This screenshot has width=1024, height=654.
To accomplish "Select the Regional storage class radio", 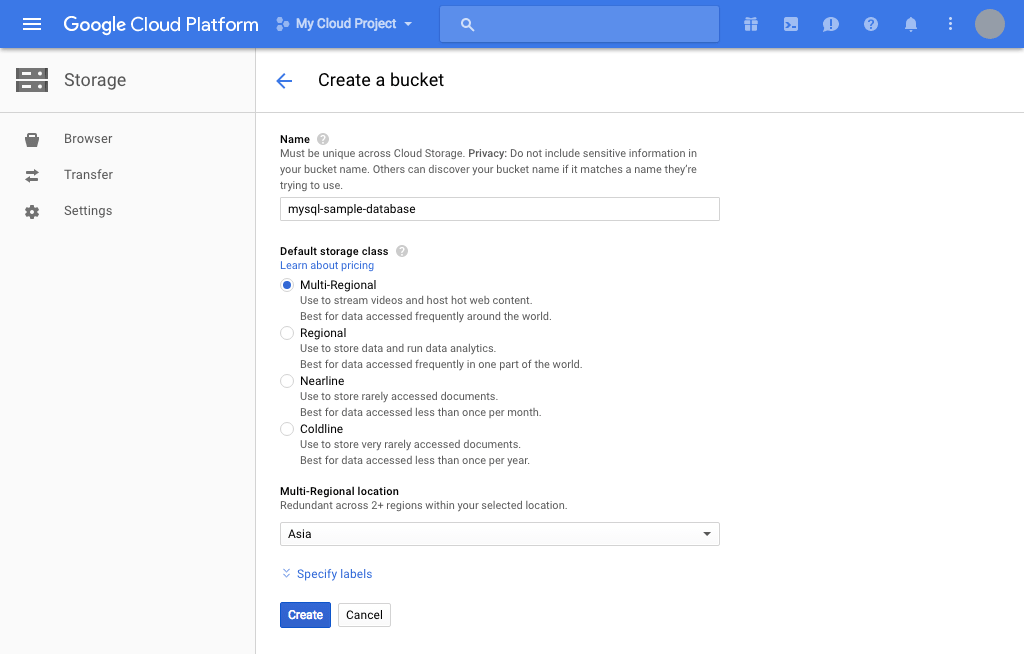I will 287,333.
